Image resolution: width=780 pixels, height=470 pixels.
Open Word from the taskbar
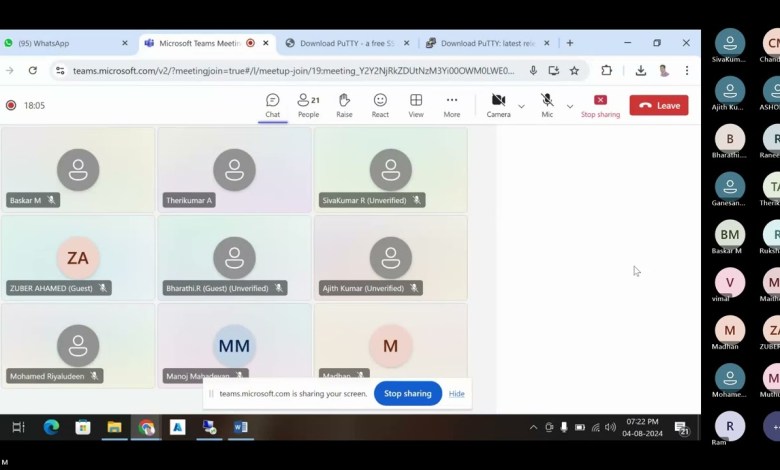point(241,427)
